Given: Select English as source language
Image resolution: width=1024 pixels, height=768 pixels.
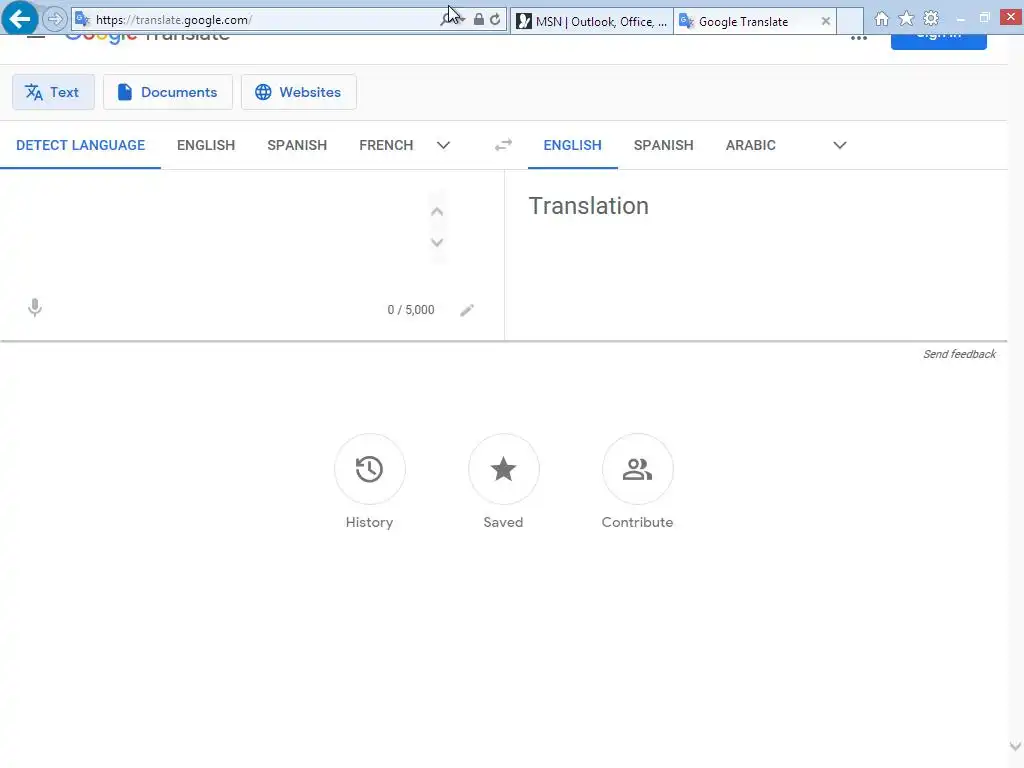Looking at the screenshot, I should click(x=206, y=145).
